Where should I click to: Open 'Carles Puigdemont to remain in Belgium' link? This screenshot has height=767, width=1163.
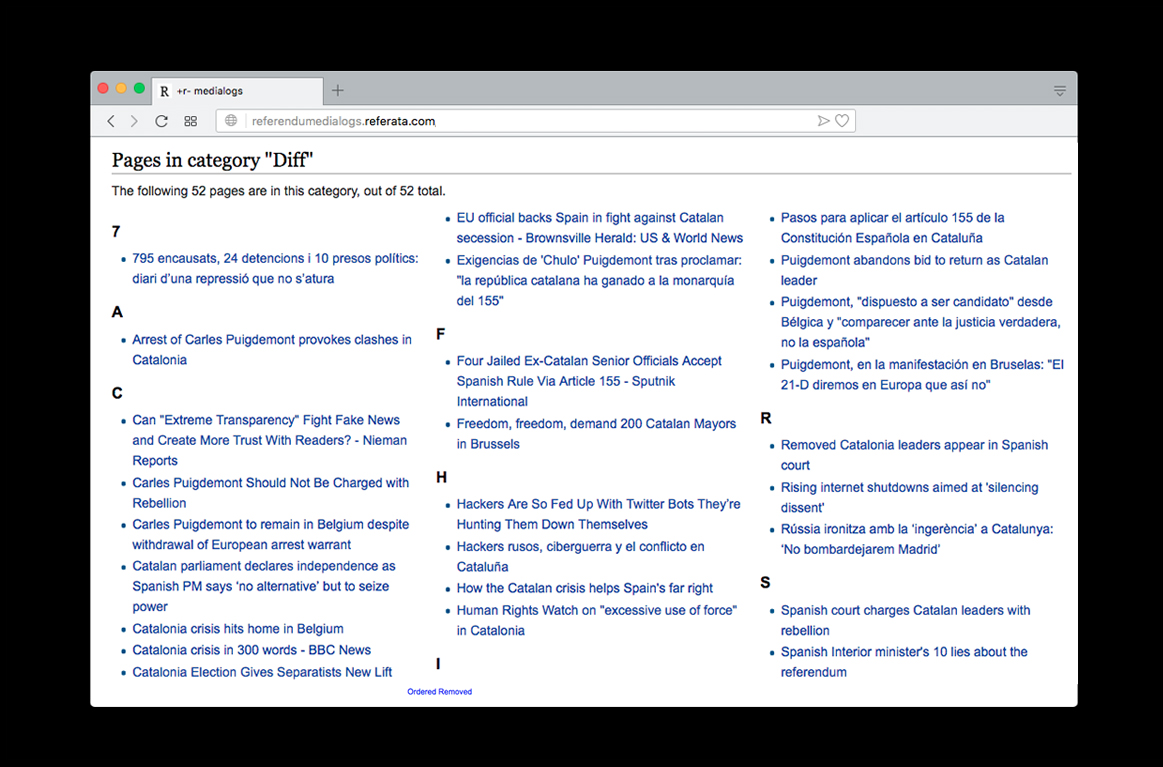271,534
